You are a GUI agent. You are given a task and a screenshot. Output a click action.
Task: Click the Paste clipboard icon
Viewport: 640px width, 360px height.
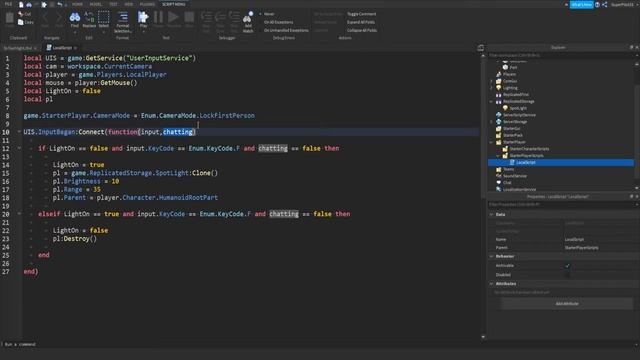[x=9, y=18]
